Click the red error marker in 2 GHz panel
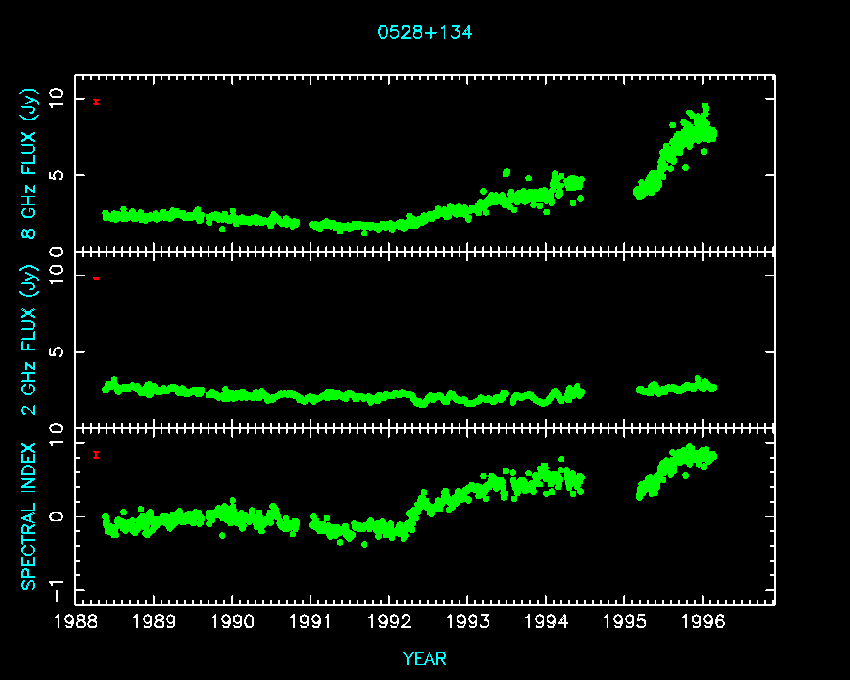 click(96, 278)
